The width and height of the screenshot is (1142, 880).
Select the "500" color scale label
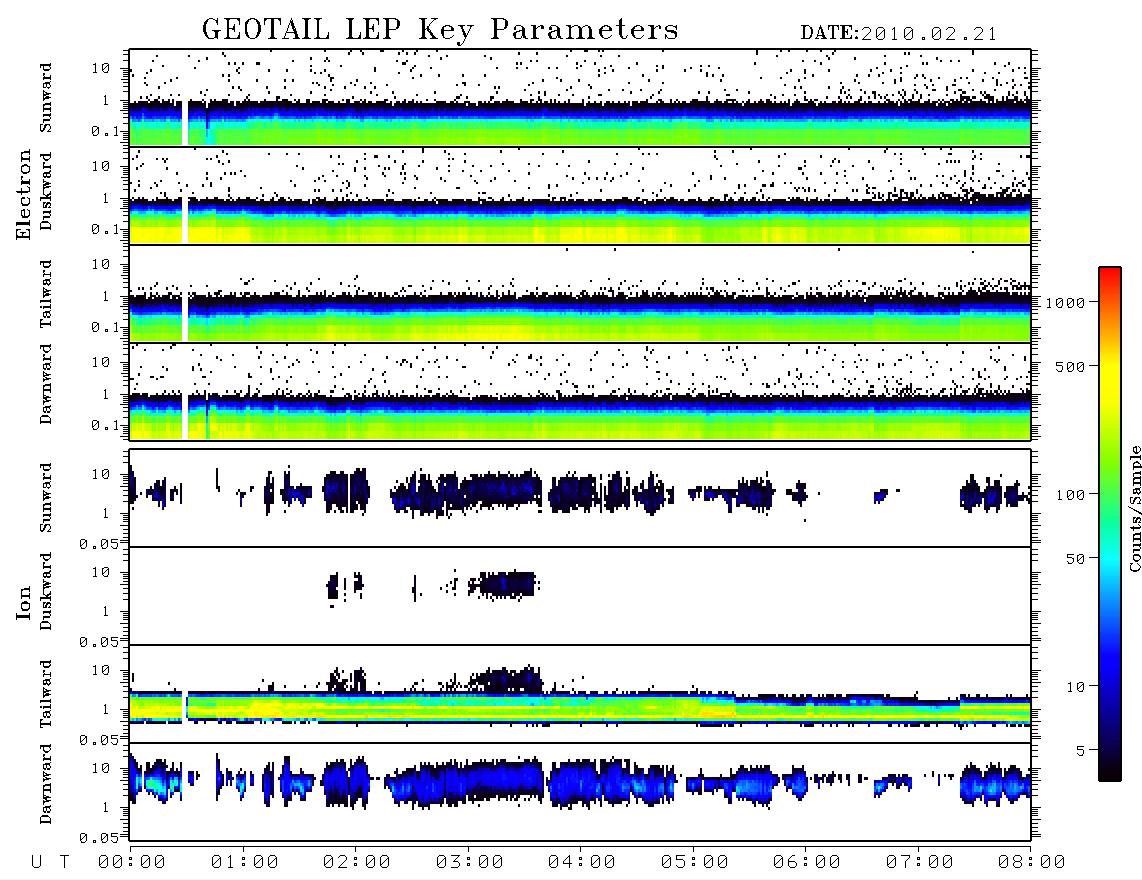click(x=1070, y=366)
